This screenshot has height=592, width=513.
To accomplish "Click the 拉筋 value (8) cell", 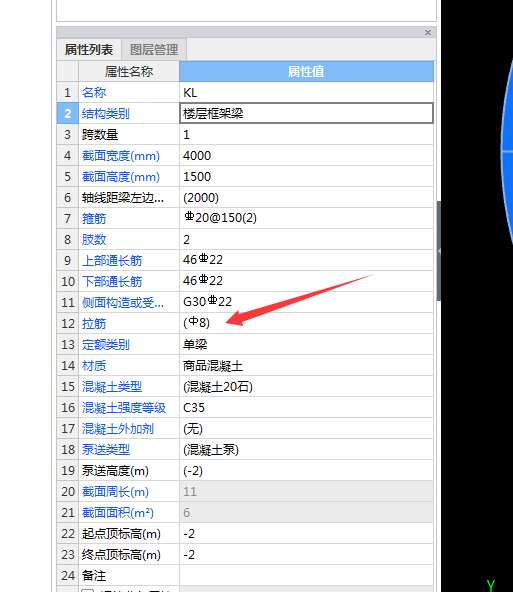I will (x=306, y=323).
